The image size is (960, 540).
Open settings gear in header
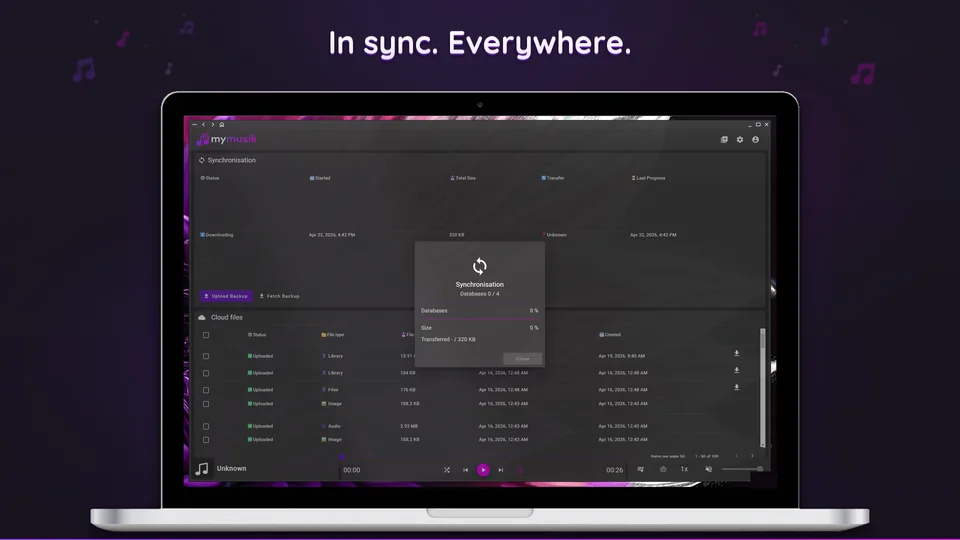tap(740, 140)
